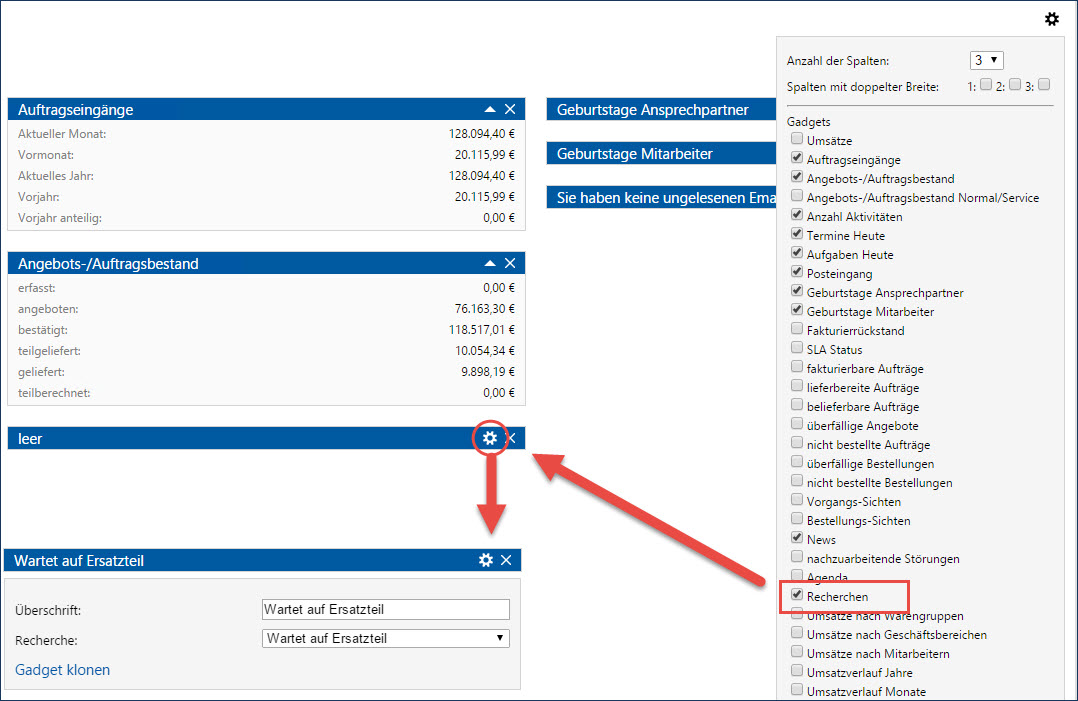Viewport: 1078px width, 701px height.
Task: Open settings of the leer gadget
Action: [x=489, y=438]
